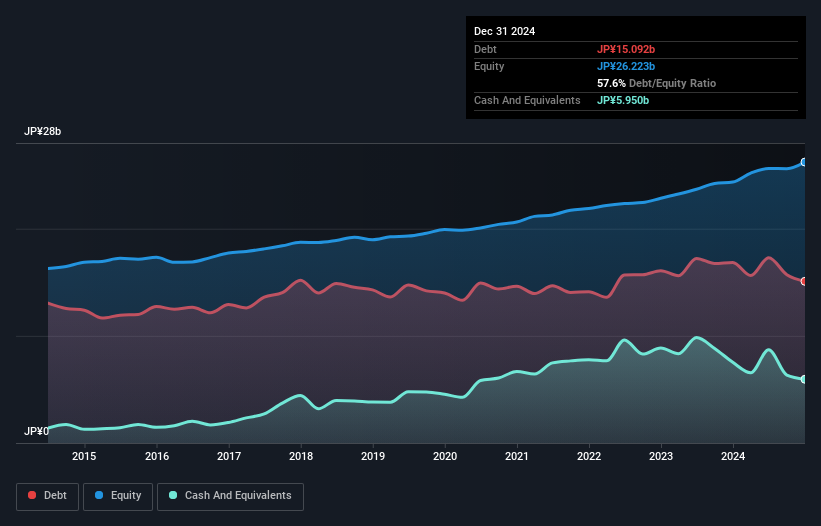Click Cash And Equivalents label in tooltip

click(527, 100)
